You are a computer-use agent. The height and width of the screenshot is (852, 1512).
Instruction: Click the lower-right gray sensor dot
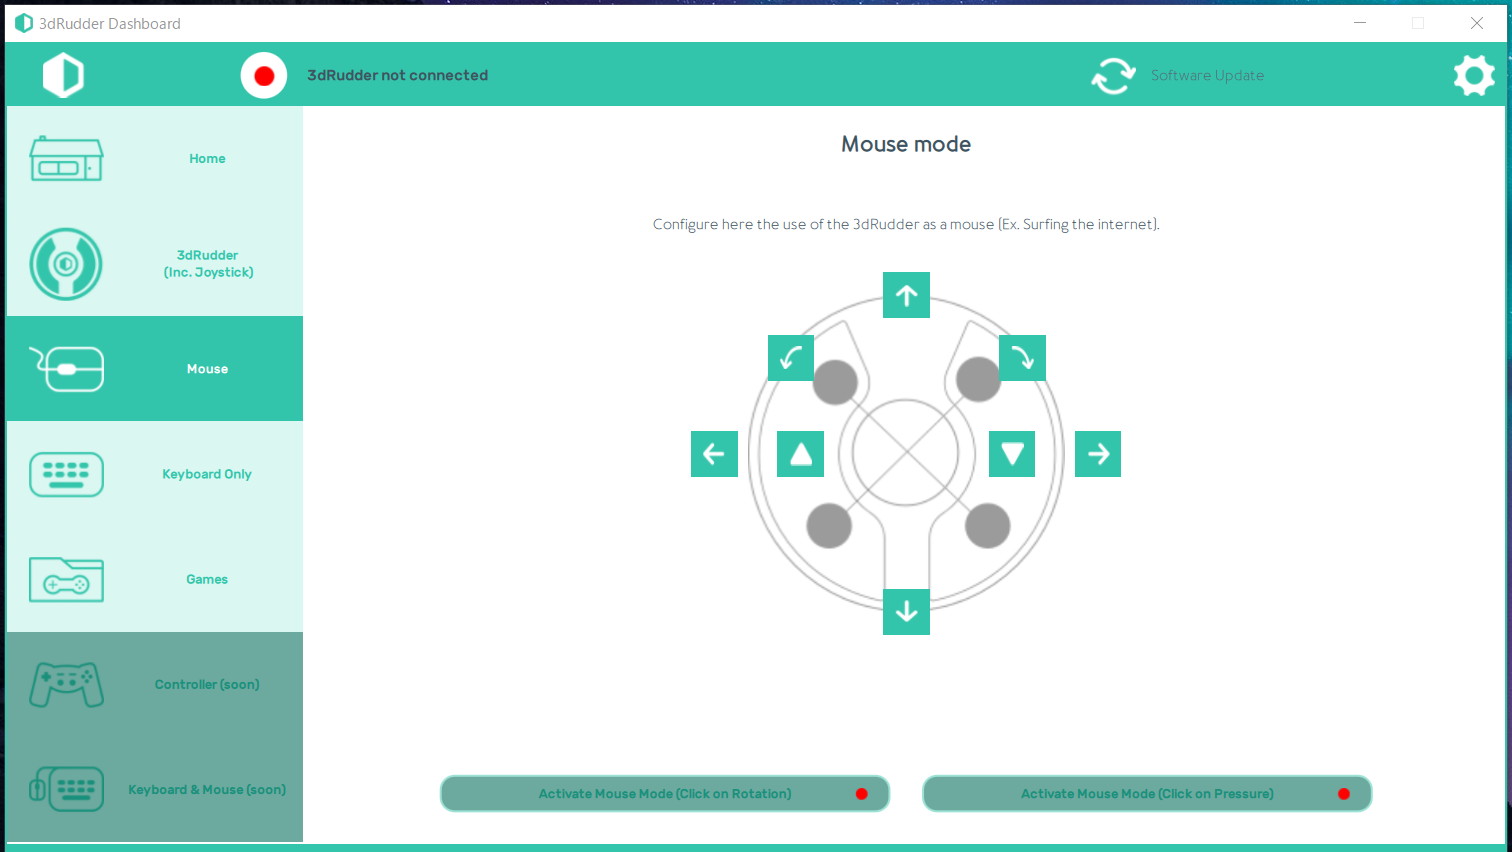pyautogui.click(x=988, y=526)
